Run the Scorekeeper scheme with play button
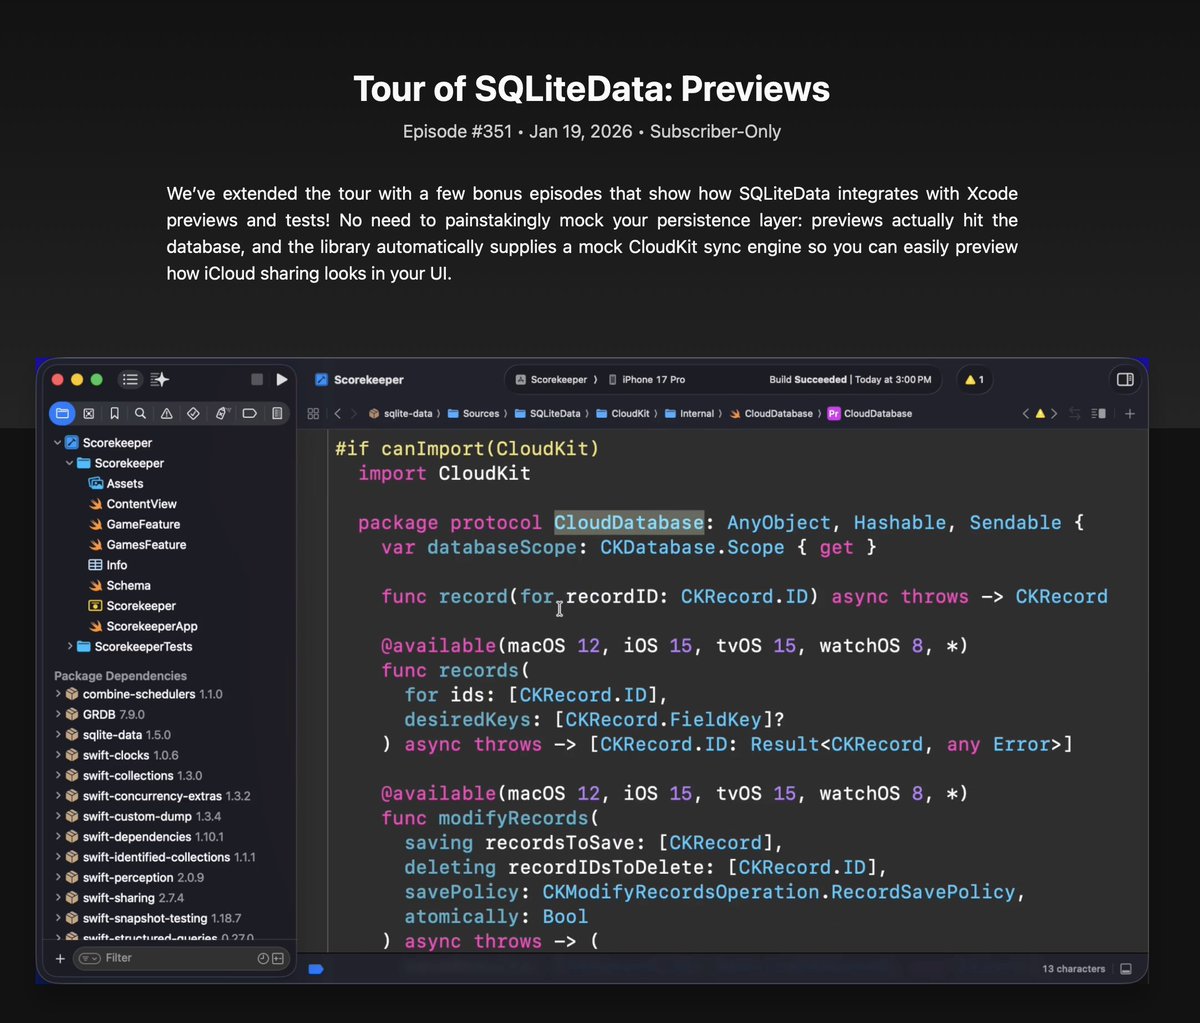1200x1023 pixels. [x=282, y=380]
